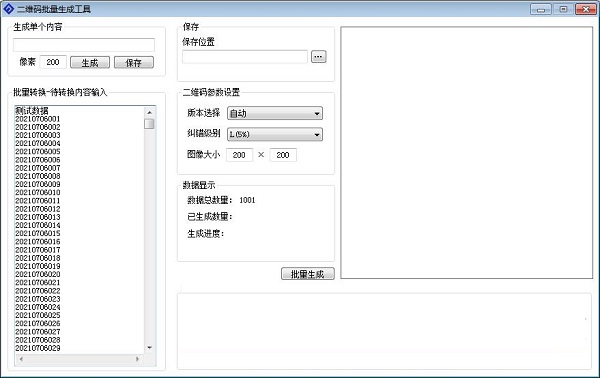Click the application logo in title bar
The height and width of the screenshot is (378, 600).
click(x=8, y=9)
